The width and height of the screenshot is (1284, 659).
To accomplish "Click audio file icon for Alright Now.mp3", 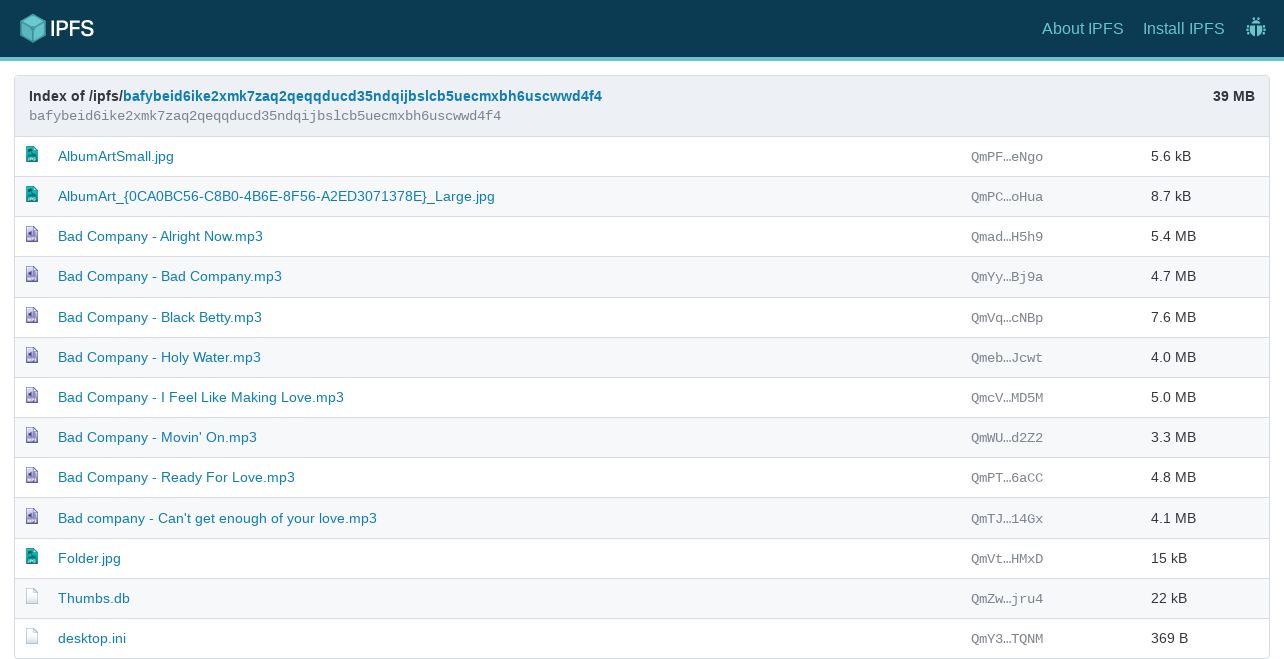I will (x=32, y=235).
